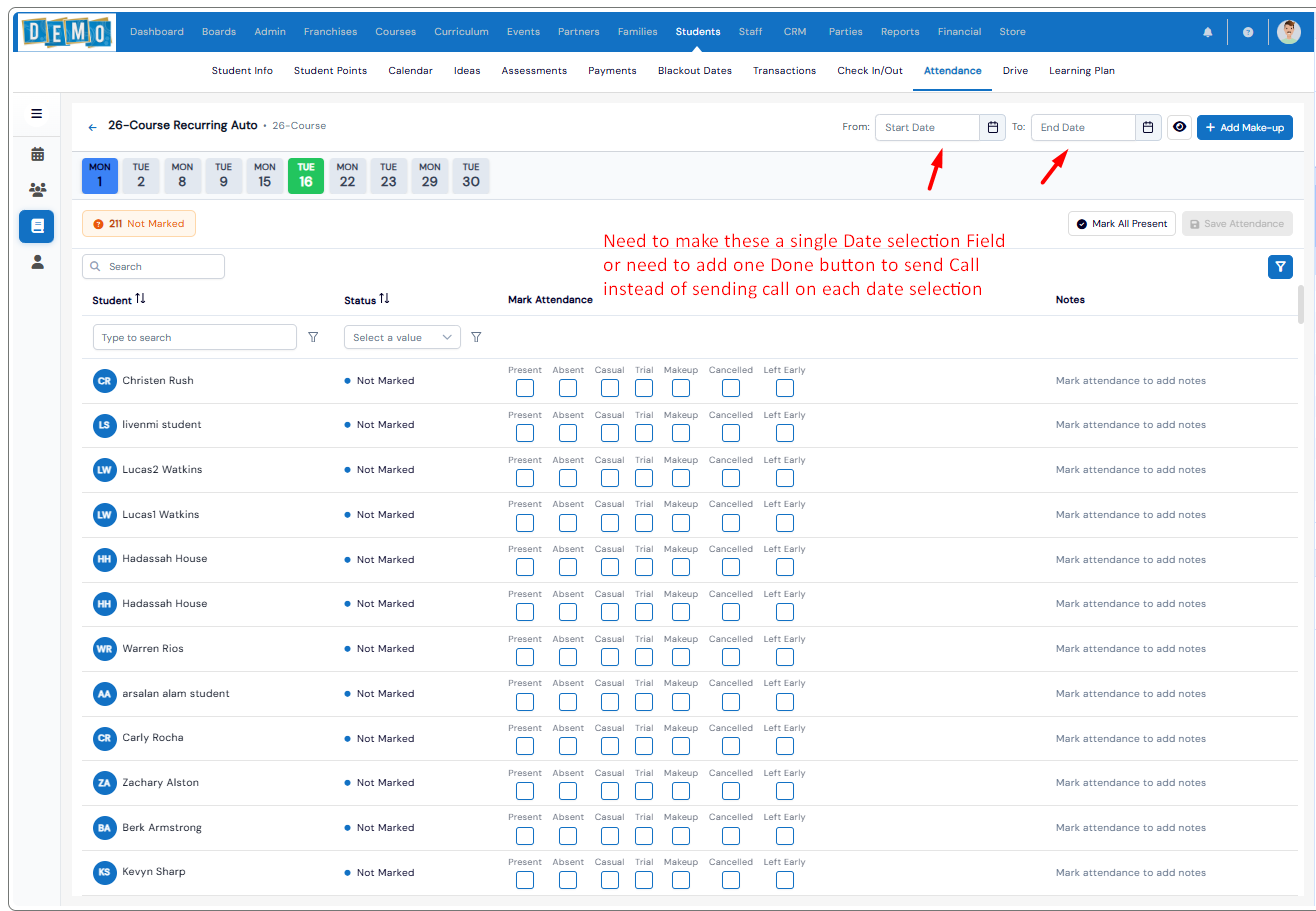This screenshot has height=911, width=1316.
Task: Open the single person icon in sidebar
Action: 37,262
